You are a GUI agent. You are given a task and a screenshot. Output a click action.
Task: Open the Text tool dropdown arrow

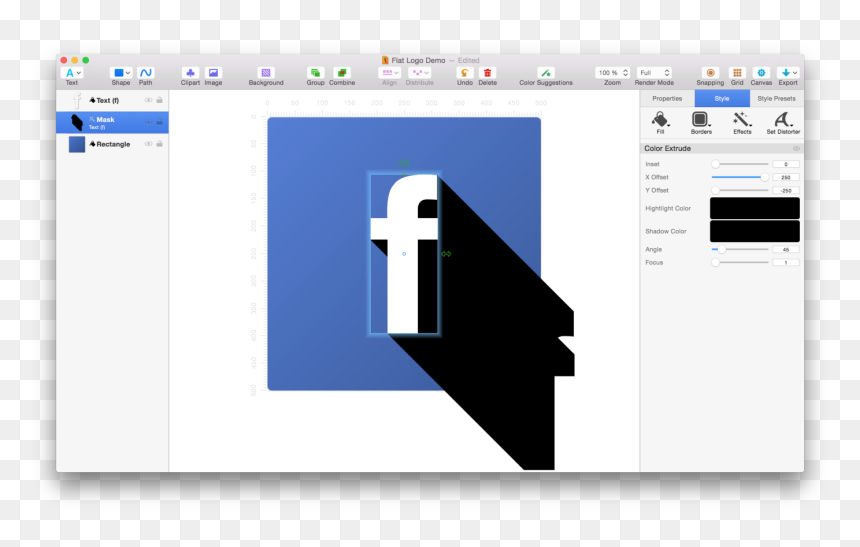point(79,73)
